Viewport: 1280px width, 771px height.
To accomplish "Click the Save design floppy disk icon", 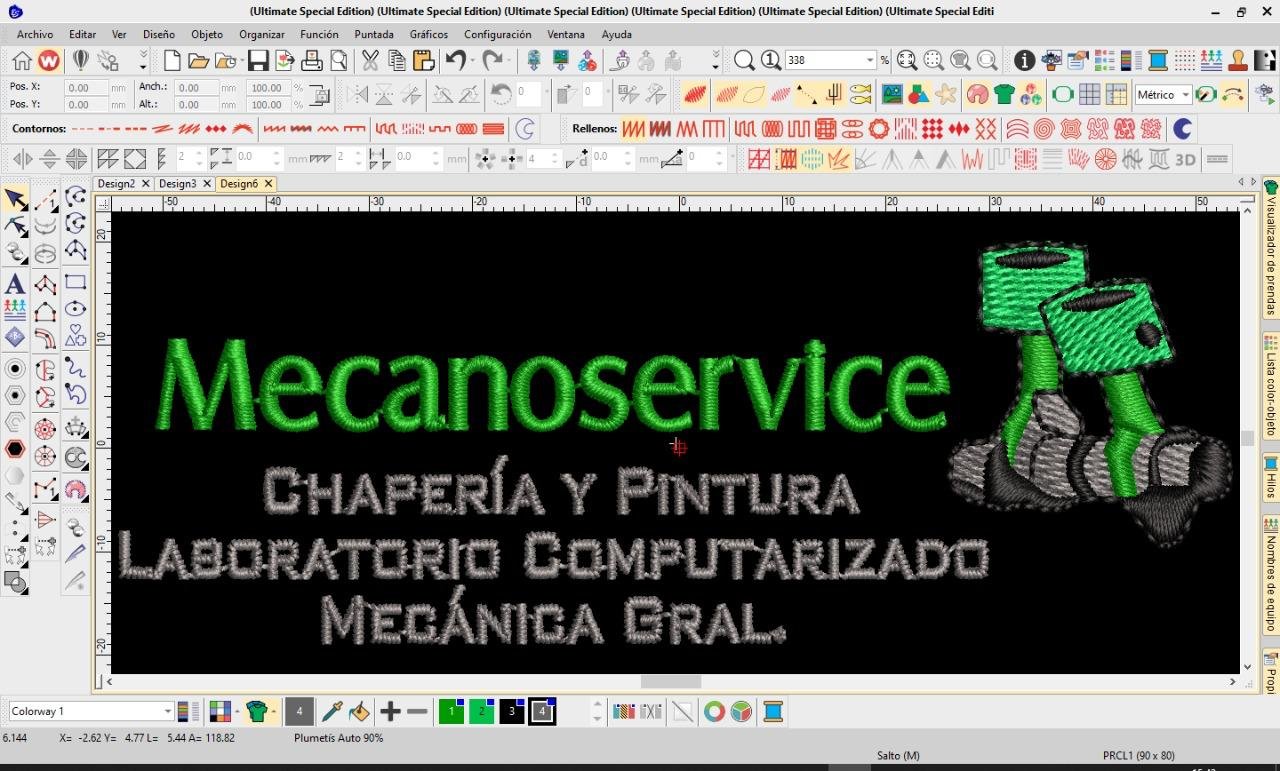I will pos(258,61).
